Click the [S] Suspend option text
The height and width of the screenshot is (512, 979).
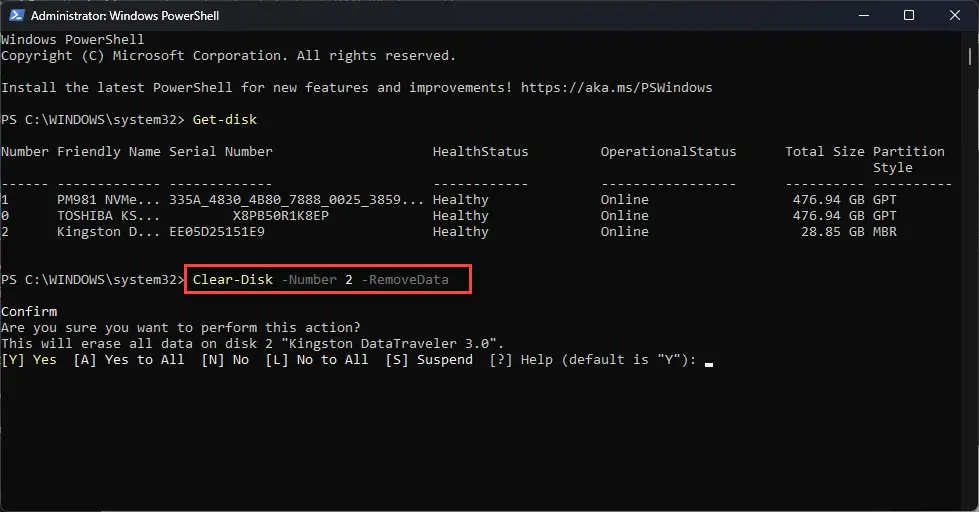[429, 360]
